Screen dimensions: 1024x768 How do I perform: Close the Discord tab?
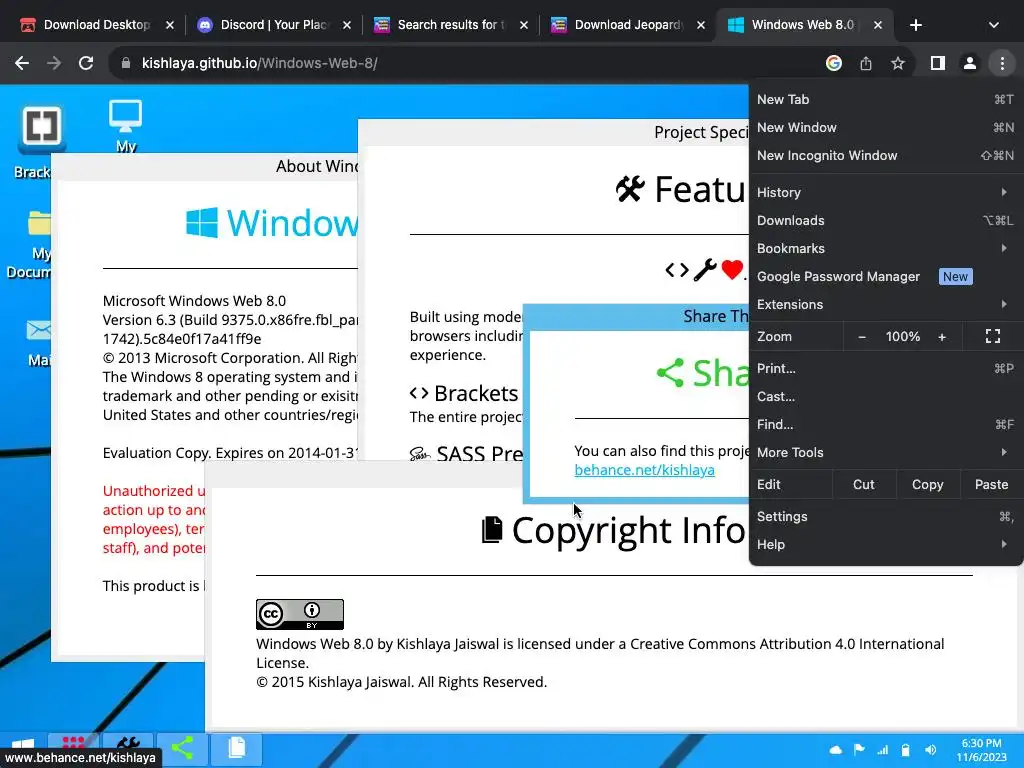(x=347, y=25)
